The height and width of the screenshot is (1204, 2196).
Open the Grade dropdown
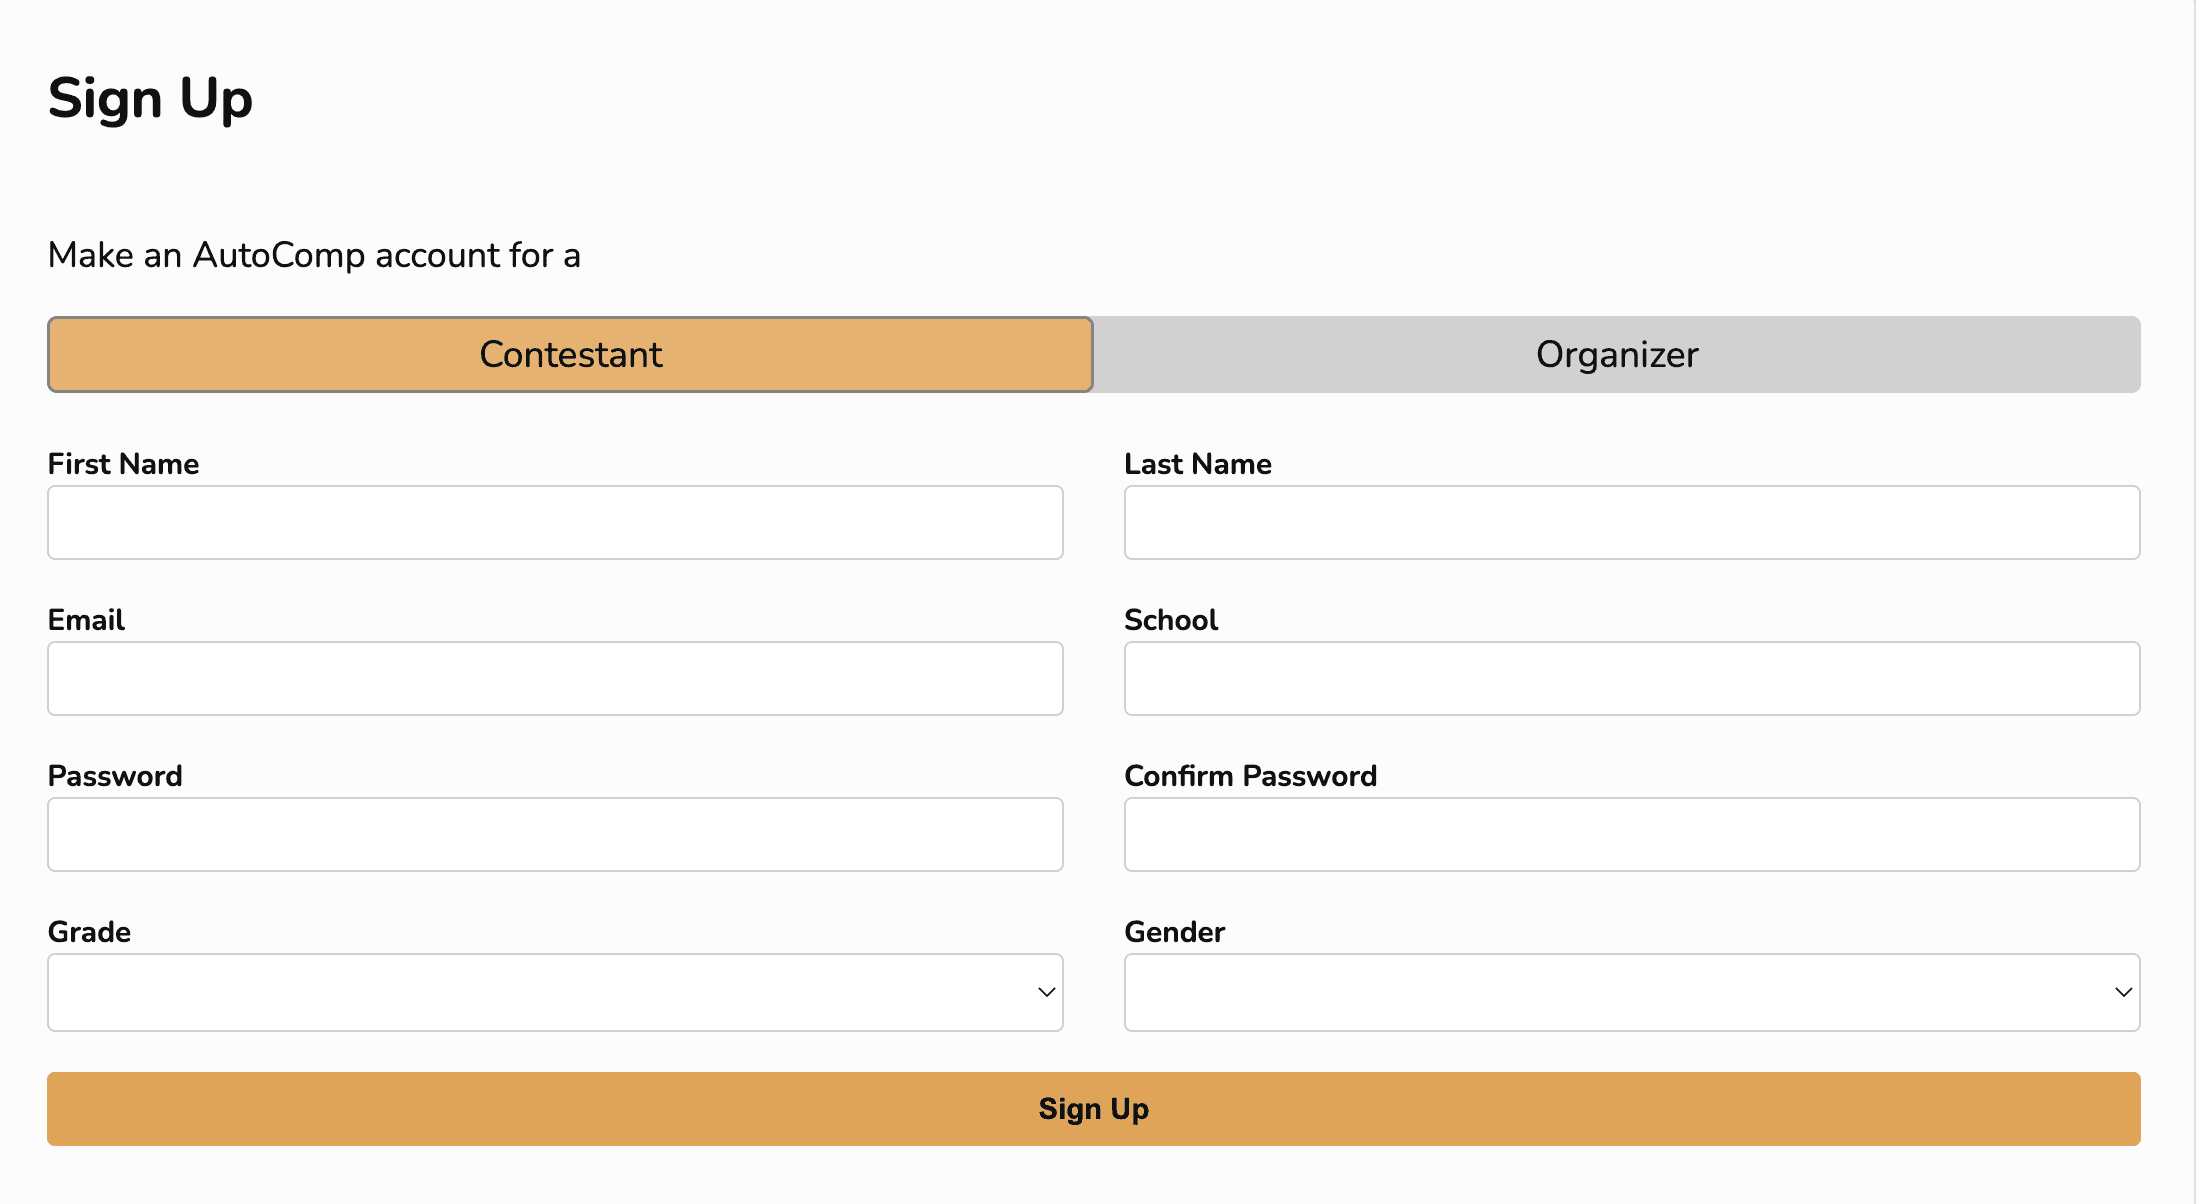(554, 991)
